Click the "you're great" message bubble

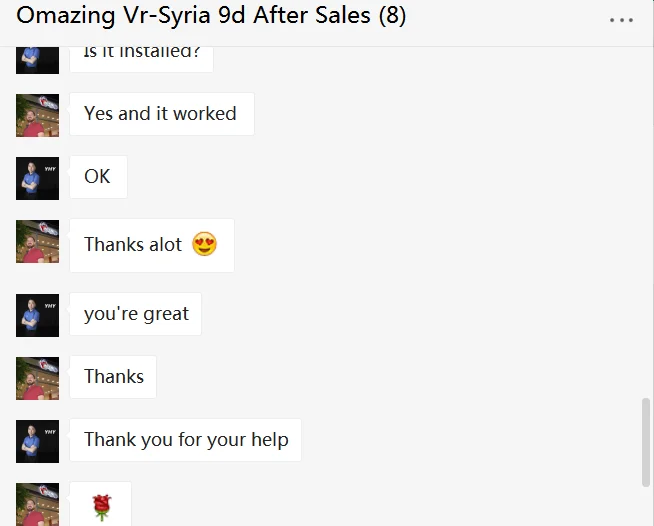coord(136,314)
